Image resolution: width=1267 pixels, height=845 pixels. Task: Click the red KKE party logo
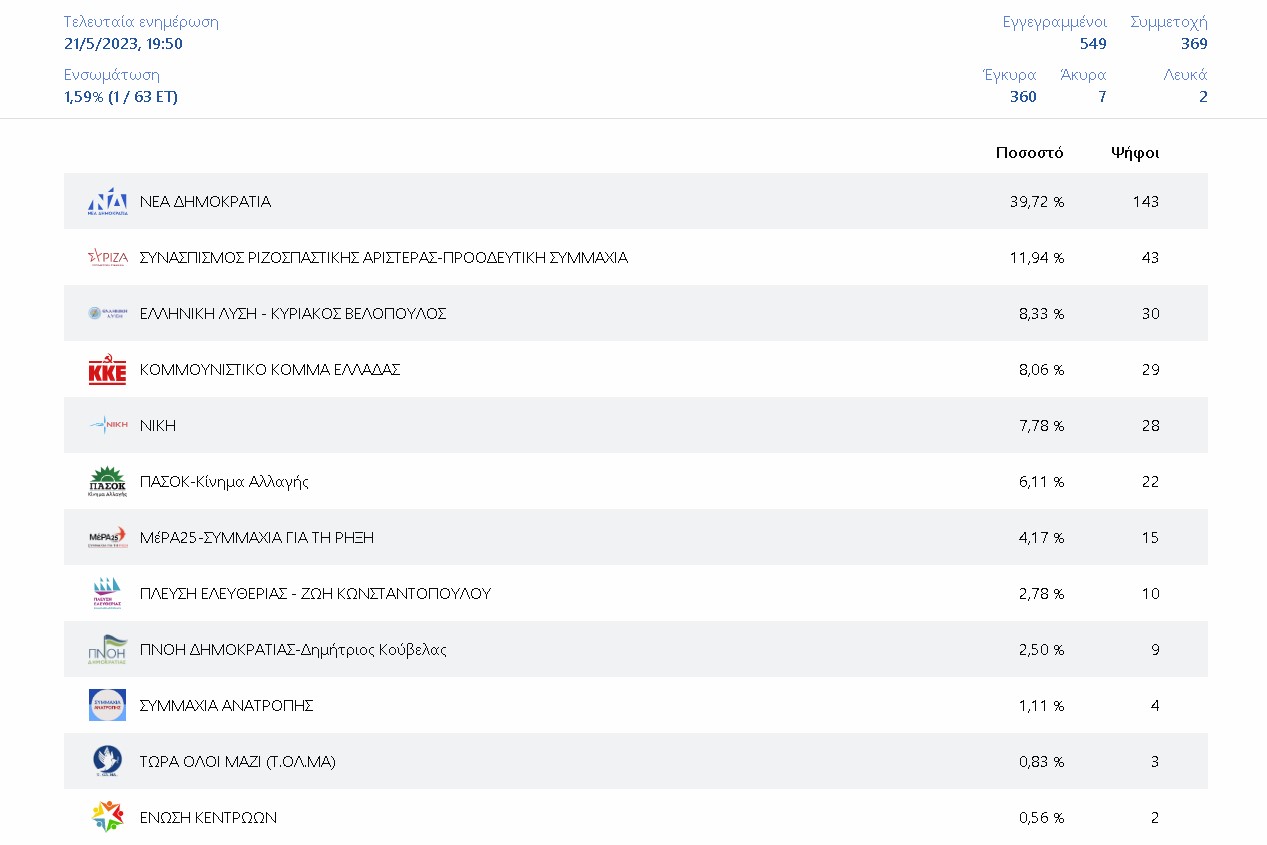[x=107, y=369]
